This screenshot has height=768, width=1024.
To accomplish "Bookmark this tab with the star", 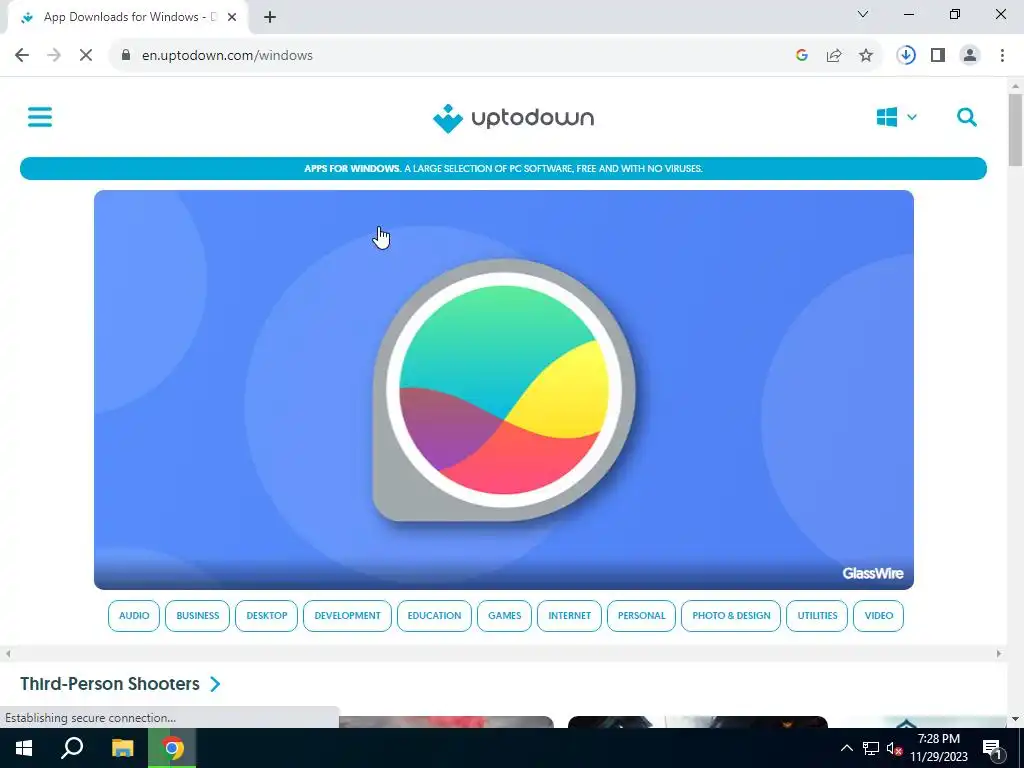I will pos(866,56).
